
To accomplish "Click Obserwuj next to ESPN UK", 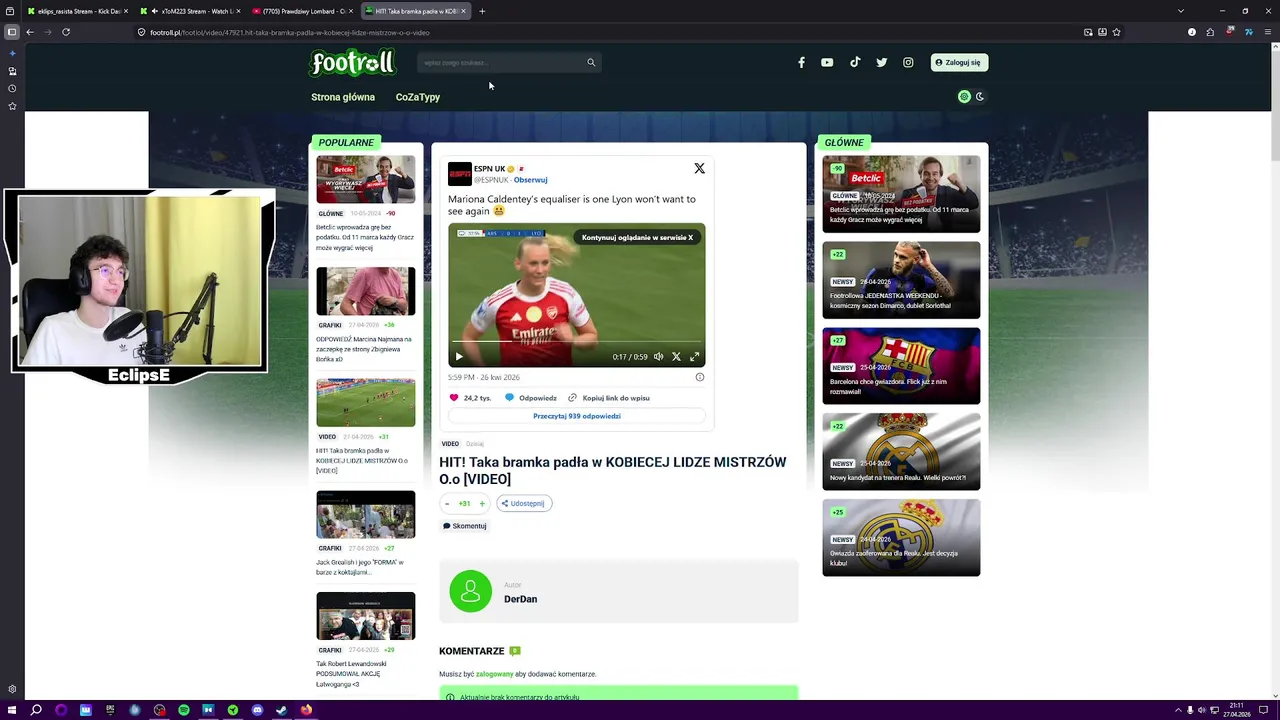I will [530, 180].
